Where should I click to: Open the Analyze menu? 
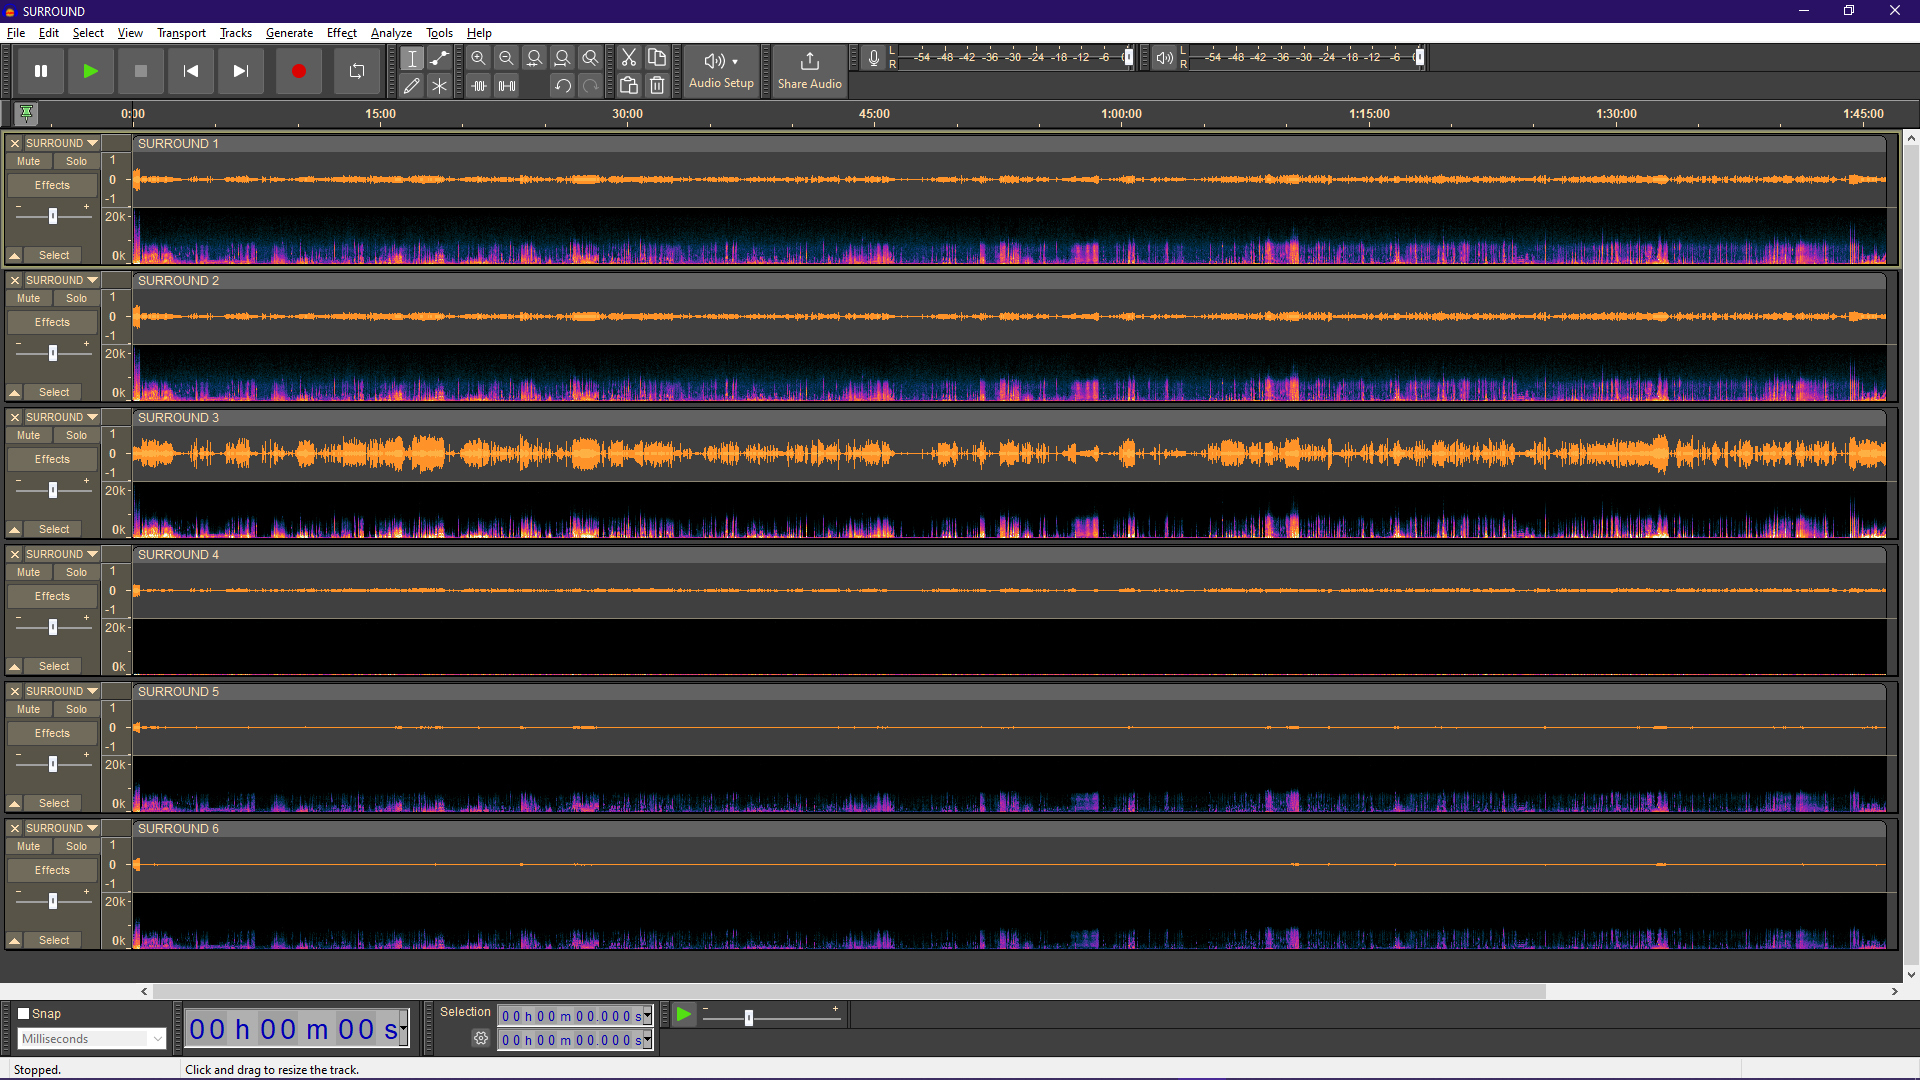tap(391, 33)
